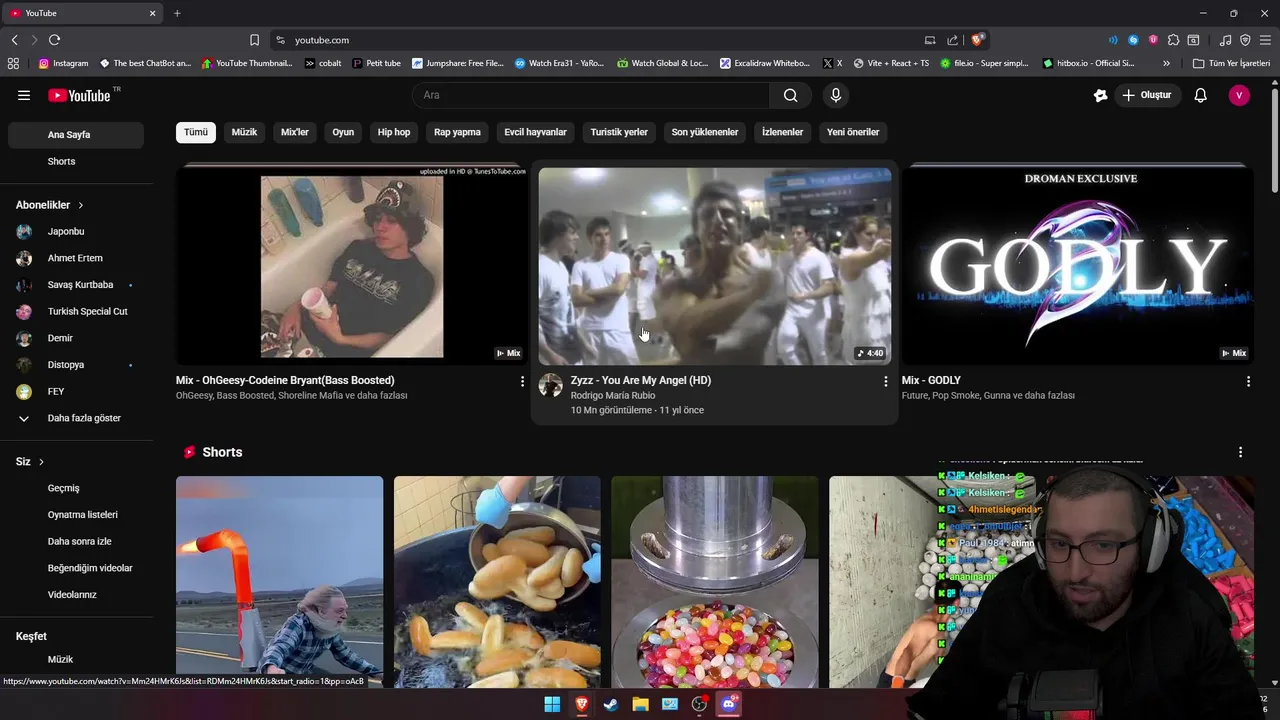Open the pink shield U extension
The width and height of the screenshot is (1280, 720).
coord(1153,40)
